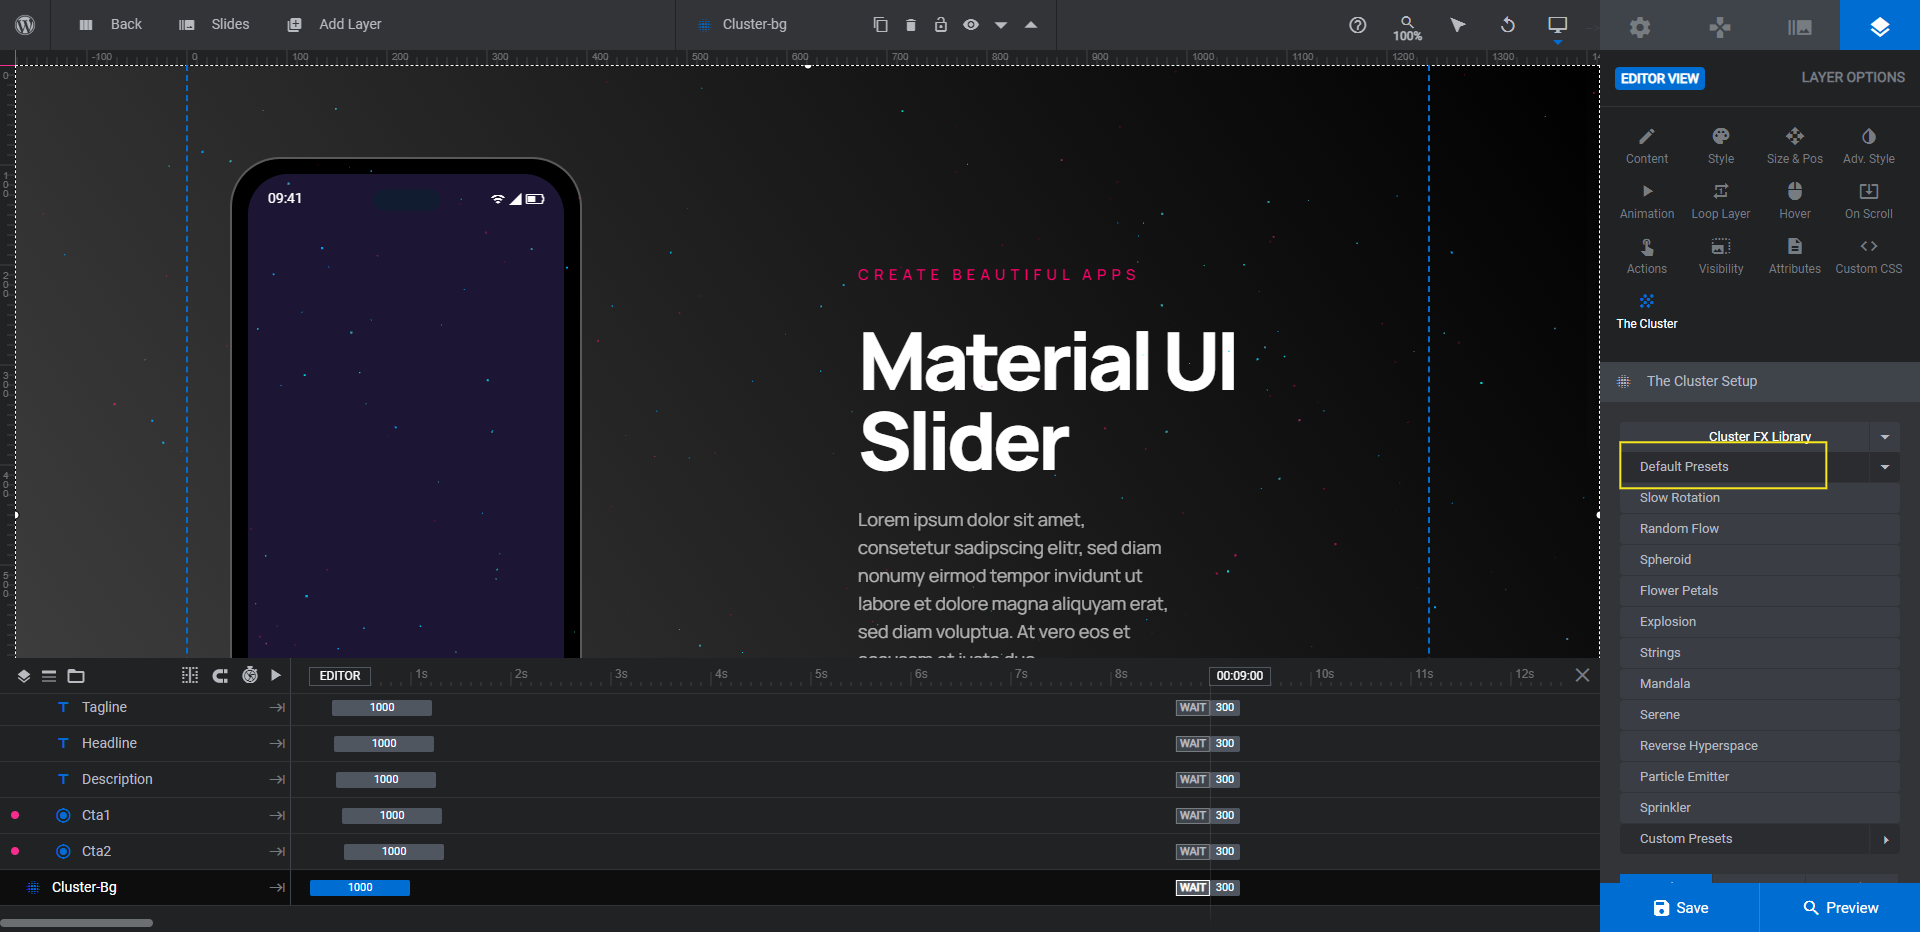Viewport: 1920px width, 932px height.
Task: Save the slider
Action: click(x=1680, y=908)
